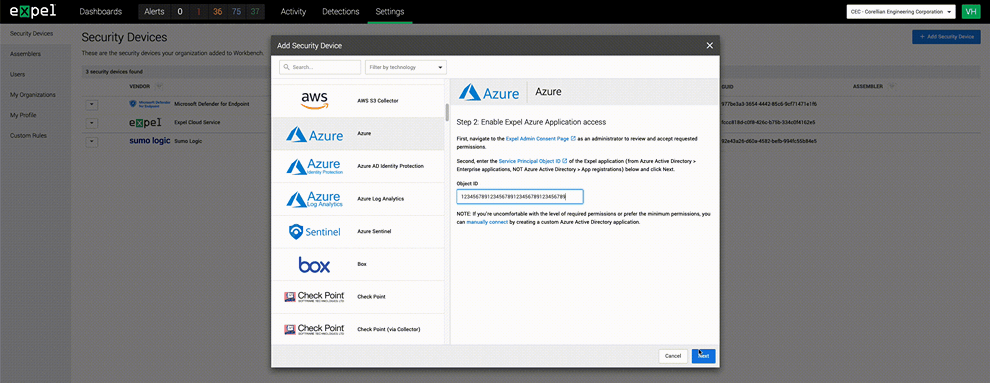Viewport: 990px width, 383px height.
Task: Open the Dashboards tab
Action: (100, 11)
